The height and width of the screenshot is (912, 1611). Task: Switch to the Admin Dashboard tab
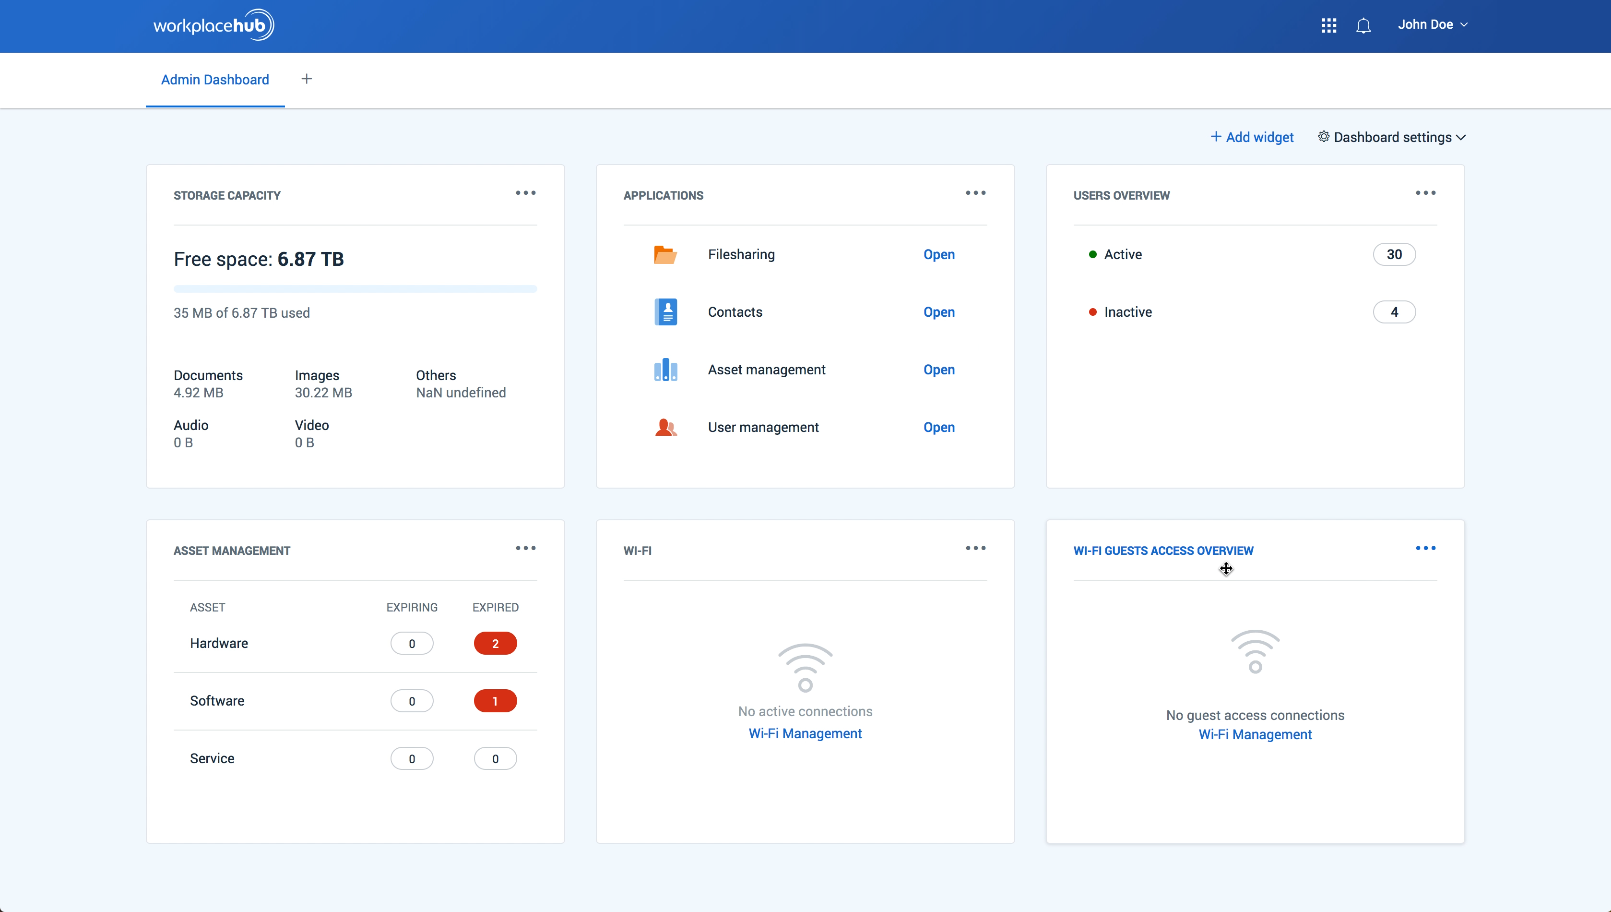tap(215, 80)
